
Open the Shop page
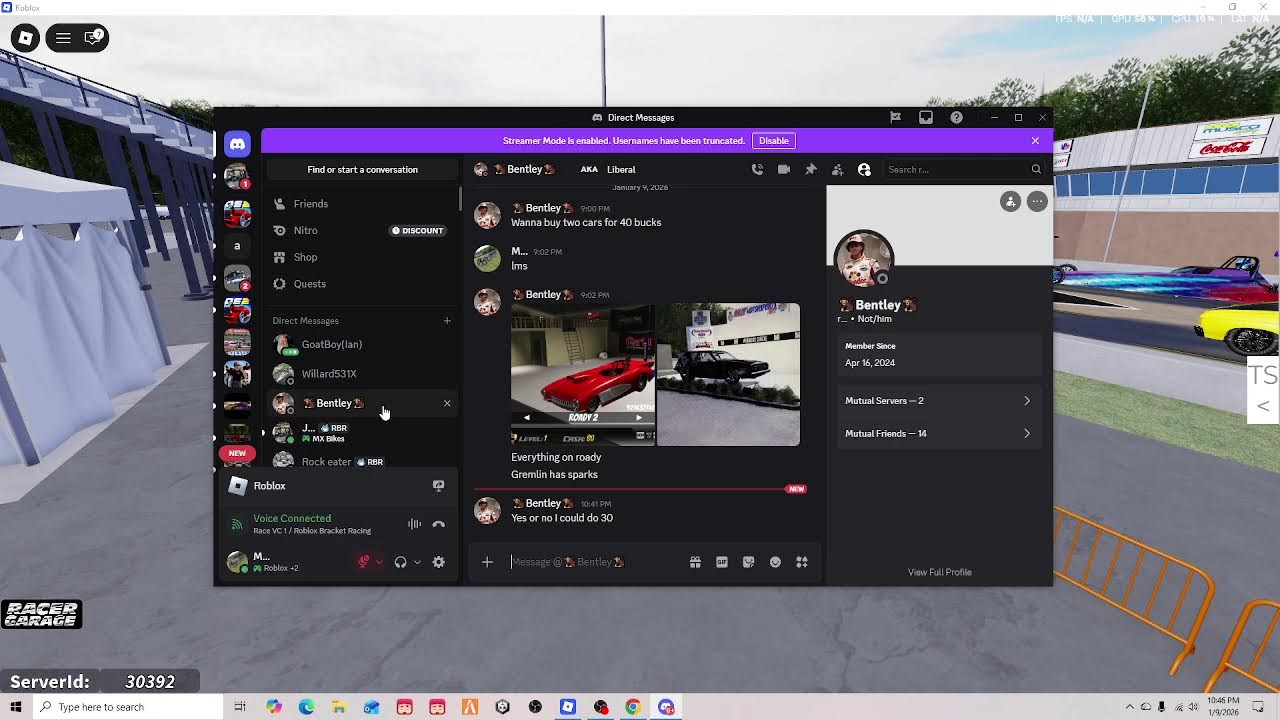point(361,257)
